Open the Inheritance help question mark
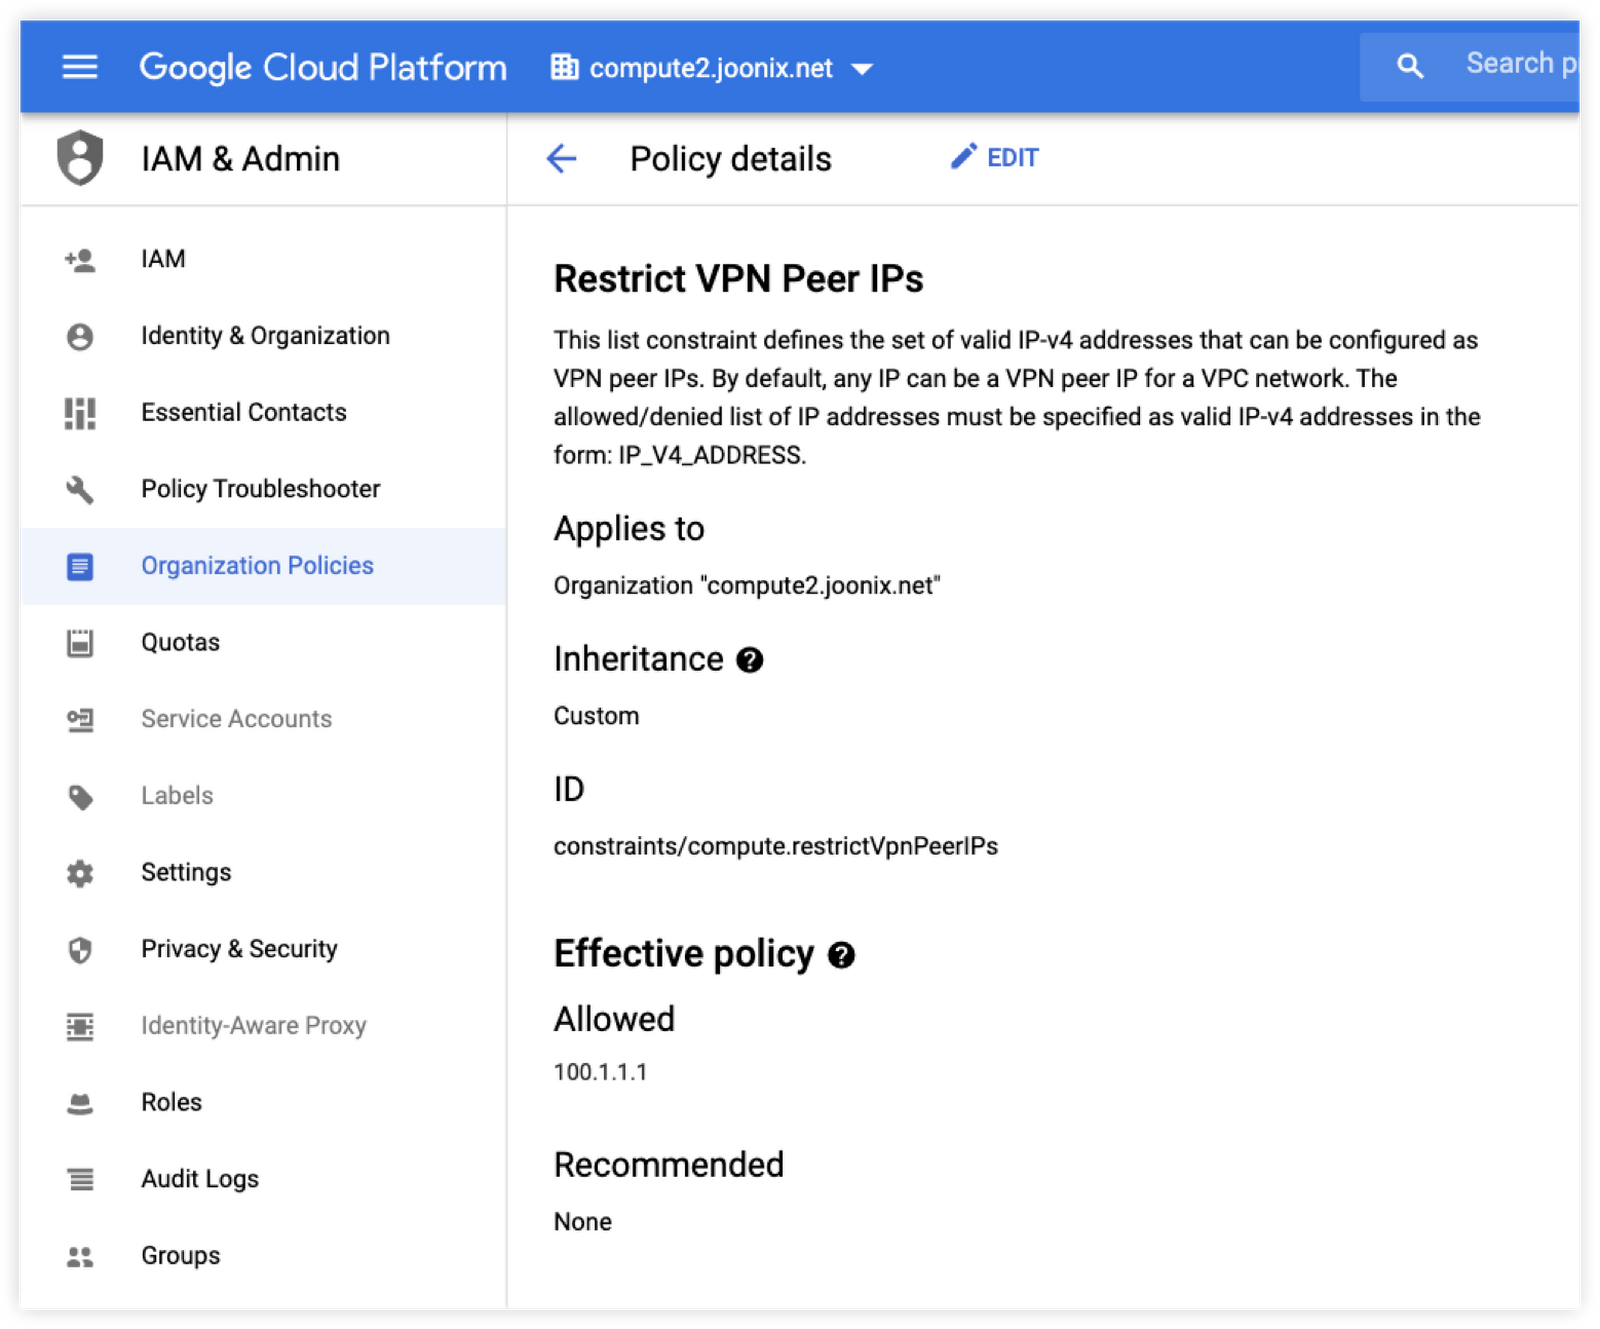Viewport: 1600px width, 1329px height. [x=750, y=660]
